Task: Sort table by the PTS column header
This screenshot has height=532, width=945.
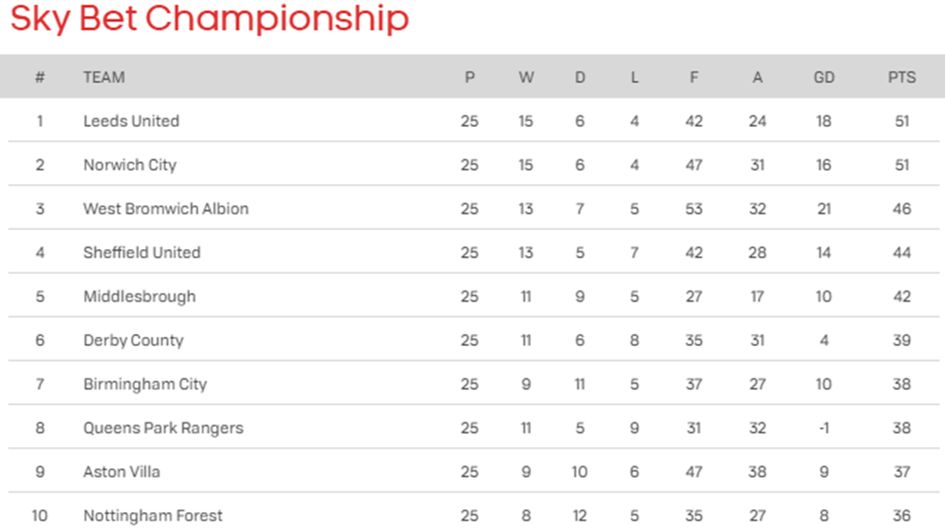Action: pos(901,77)
